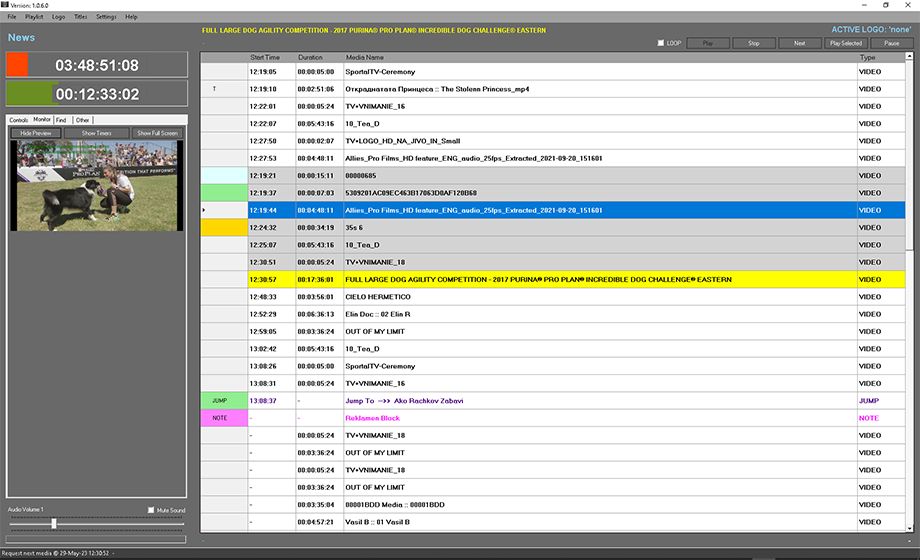Select the row at start time 12:19:05
The image size is (920, 560).
point(553,72)
